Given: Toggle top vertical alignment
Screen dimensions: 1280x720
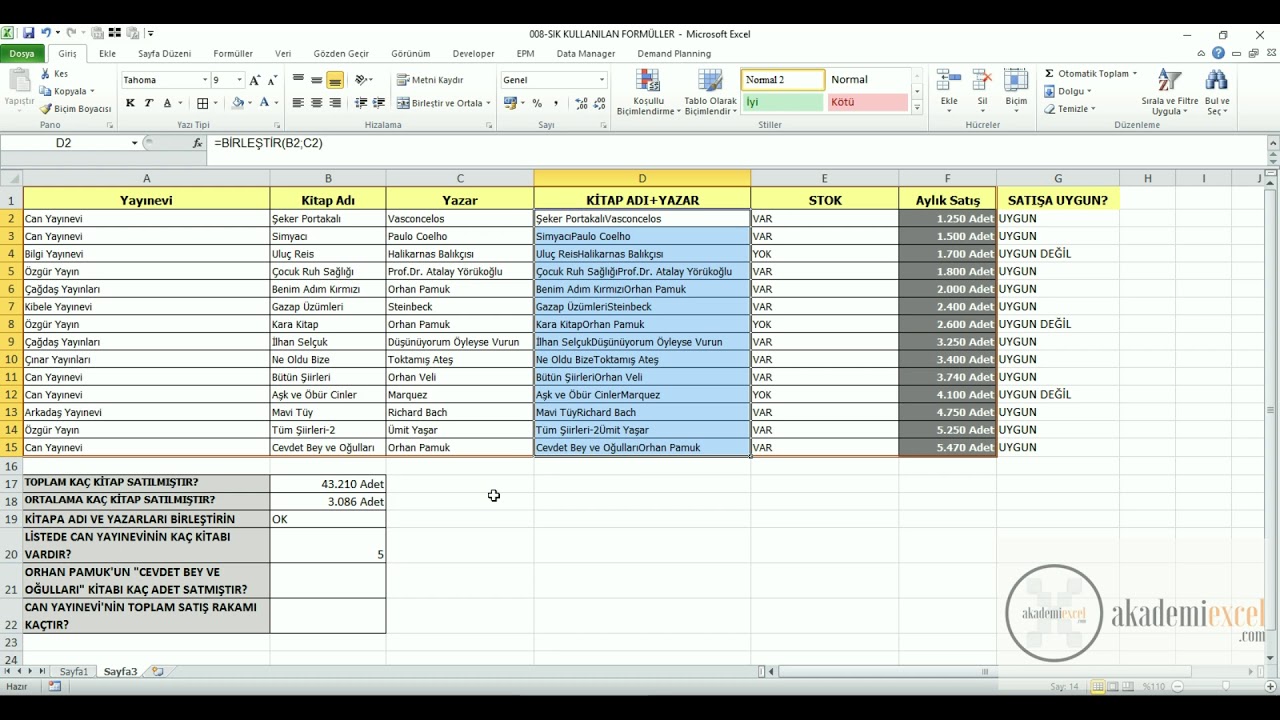Looking at the screenshot, I should 298,80.
